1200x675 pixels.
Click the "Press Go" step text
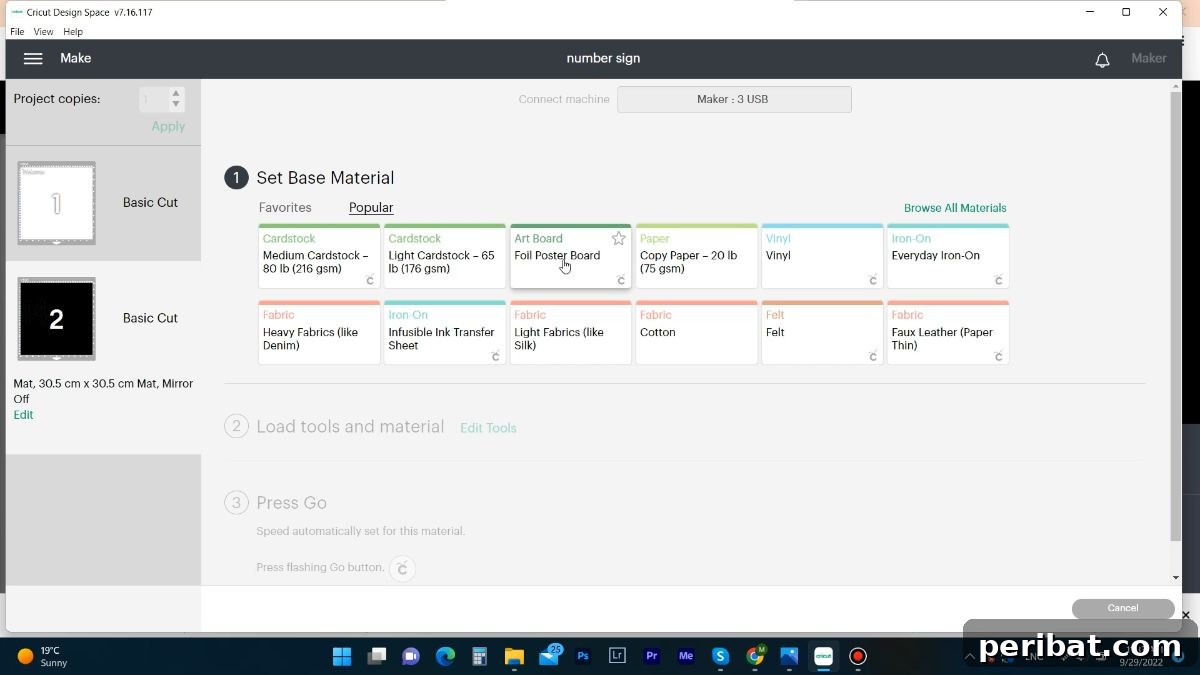pos(292,503)
